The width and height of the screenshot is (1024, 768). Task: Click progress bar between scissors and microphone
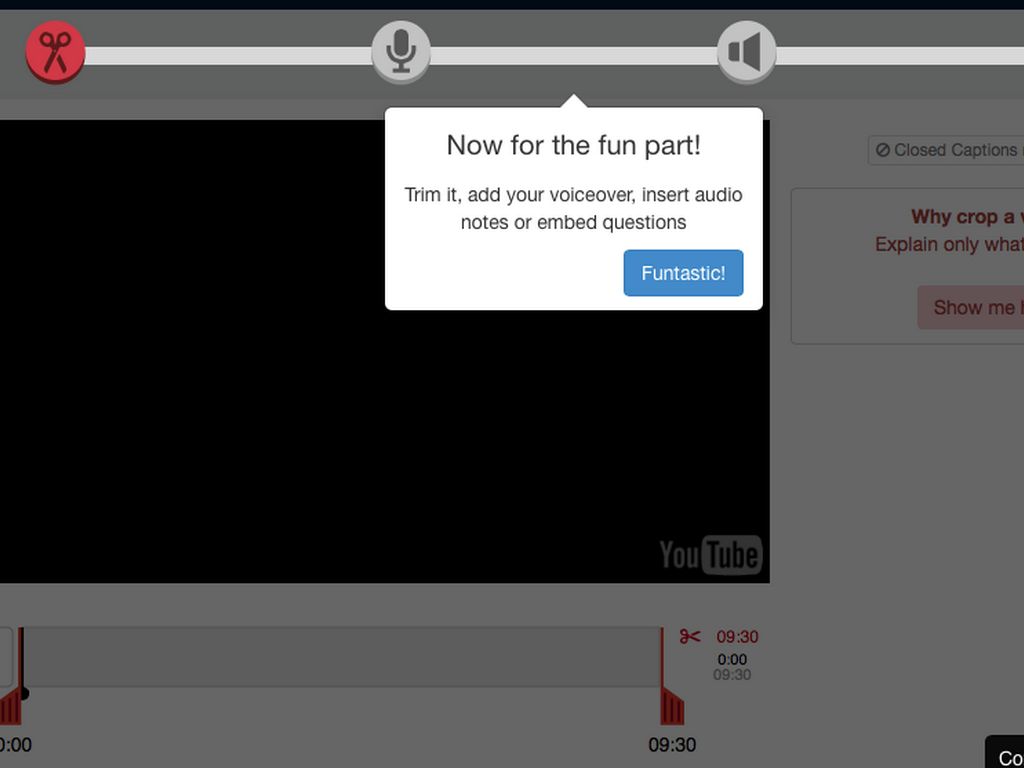point(228,56)
